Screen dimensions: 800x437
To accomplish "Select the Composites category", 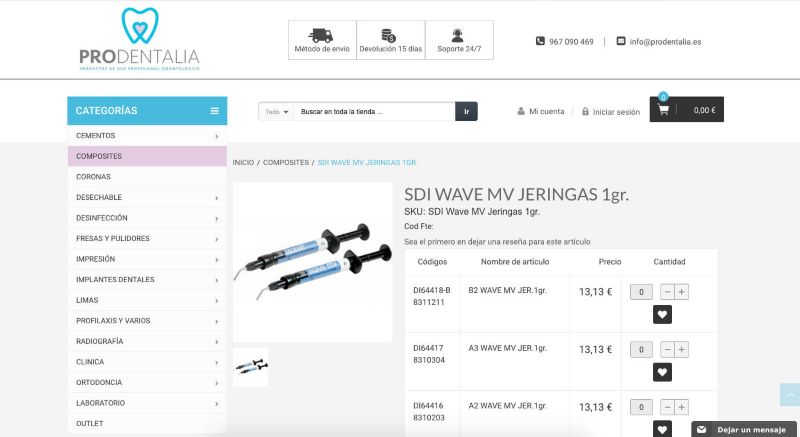I will pyautogui.click(x=147, y=156).
